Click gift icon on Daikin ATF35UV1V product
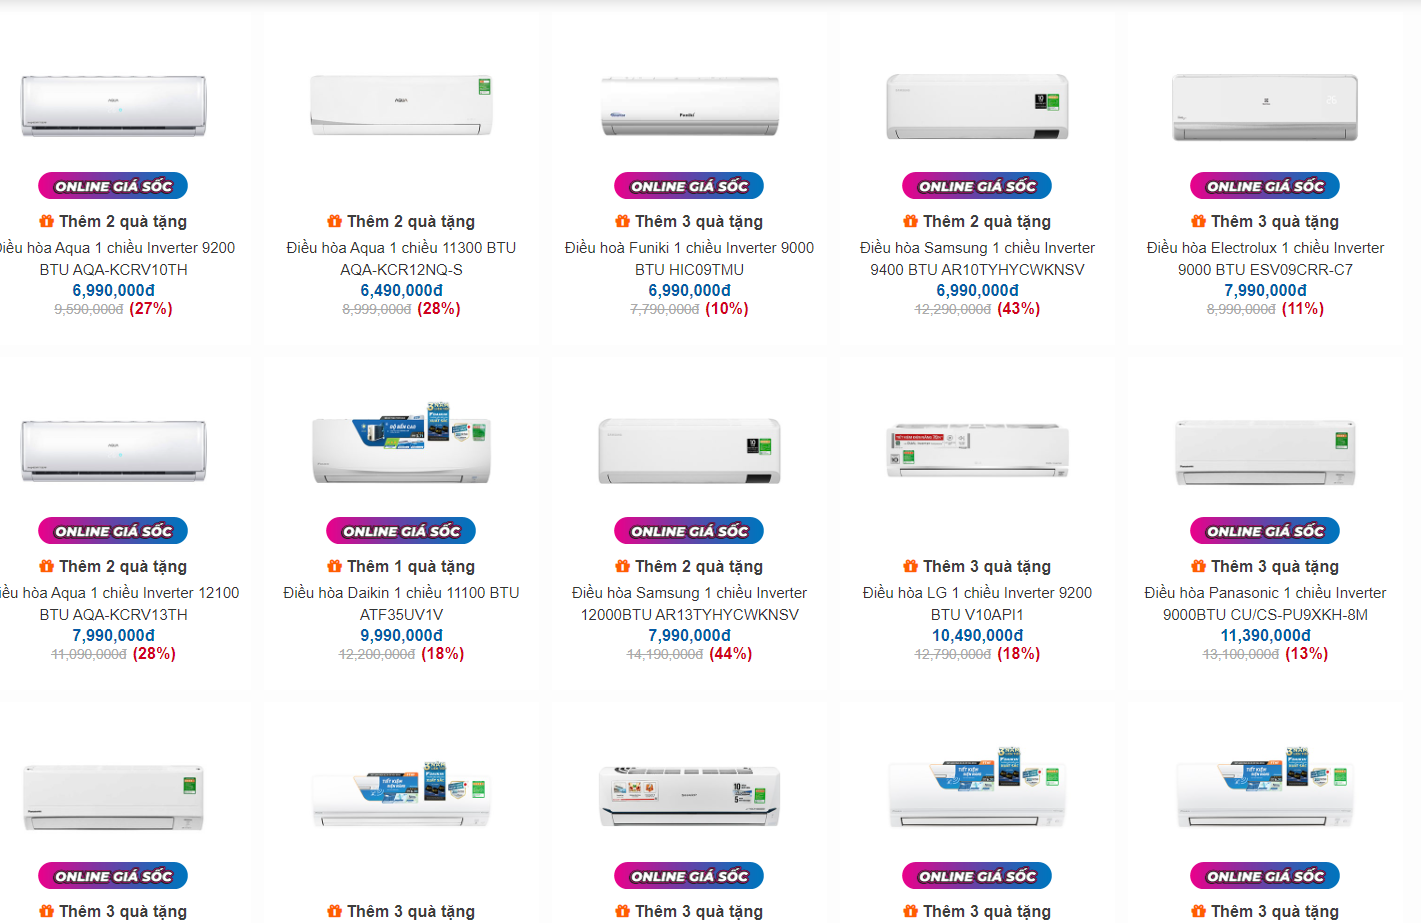 (334, 566)
